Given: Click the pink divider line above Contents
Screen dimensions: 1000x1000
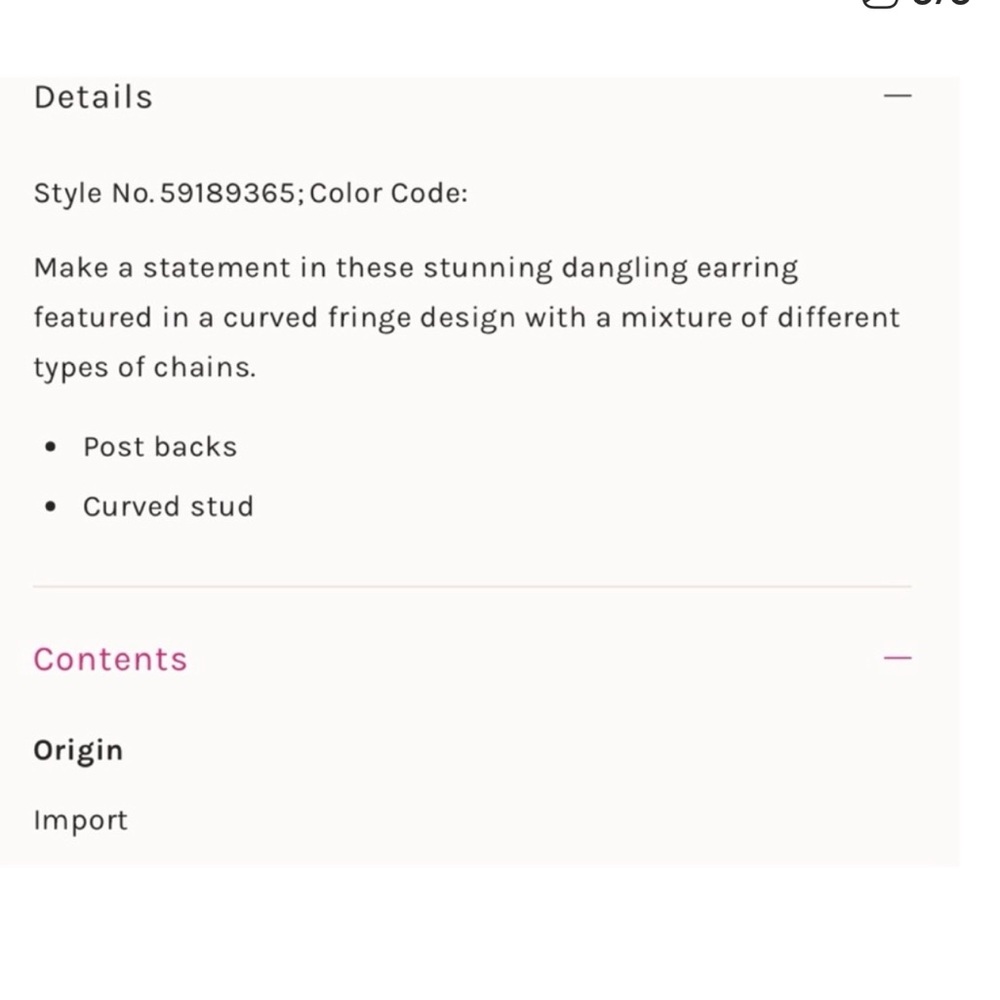Looking at the screenshot, I should 471,587.
